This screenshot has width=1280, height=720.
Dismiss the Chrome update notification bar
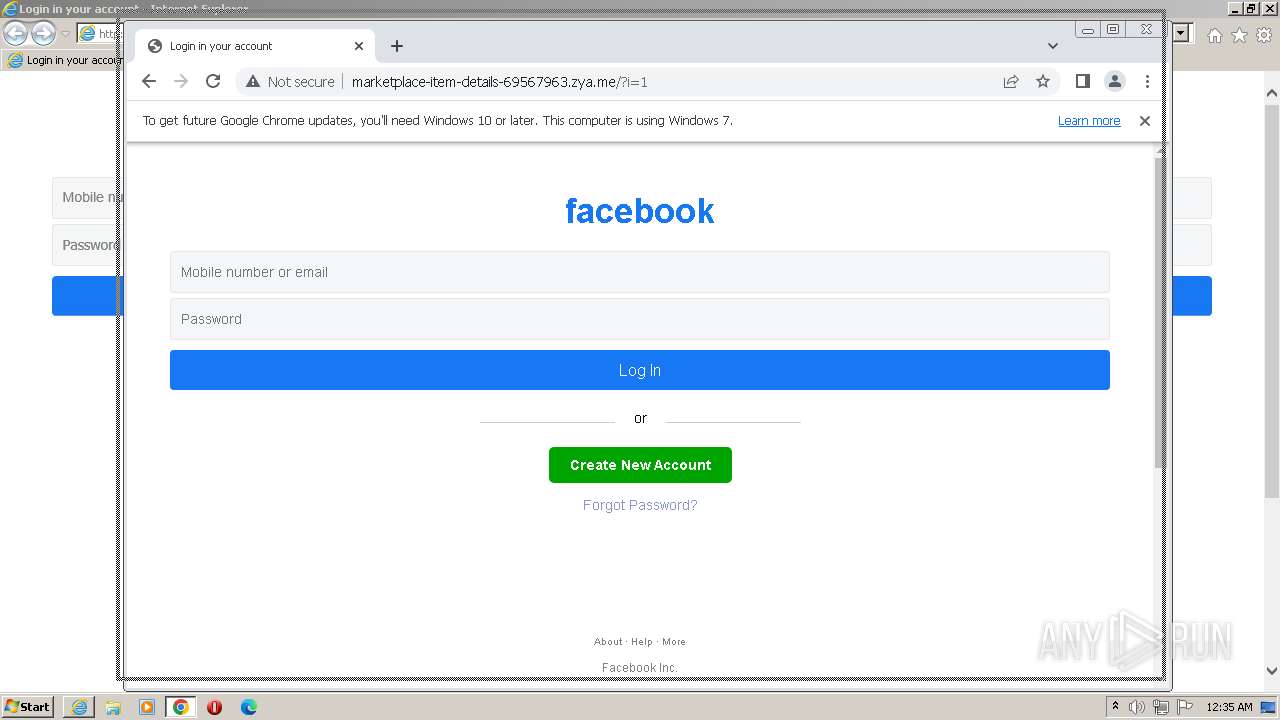pyautogui.click(x=1145, y=121)
